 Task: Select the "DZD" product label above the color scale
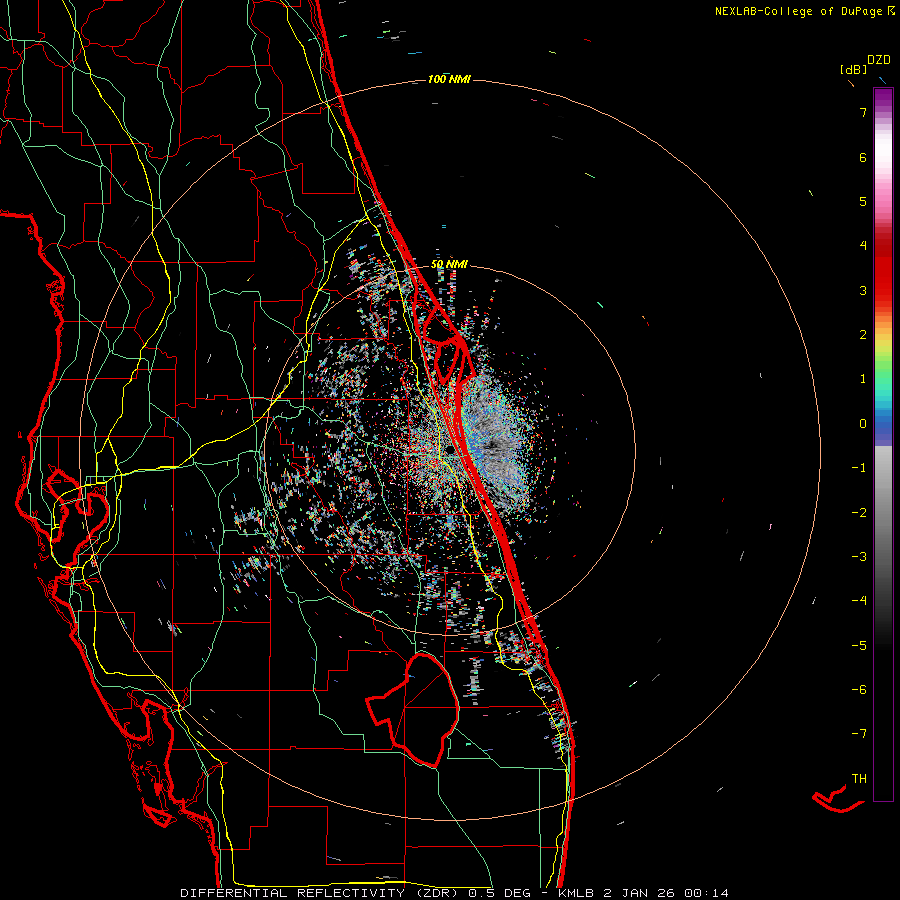click(878, 60)
